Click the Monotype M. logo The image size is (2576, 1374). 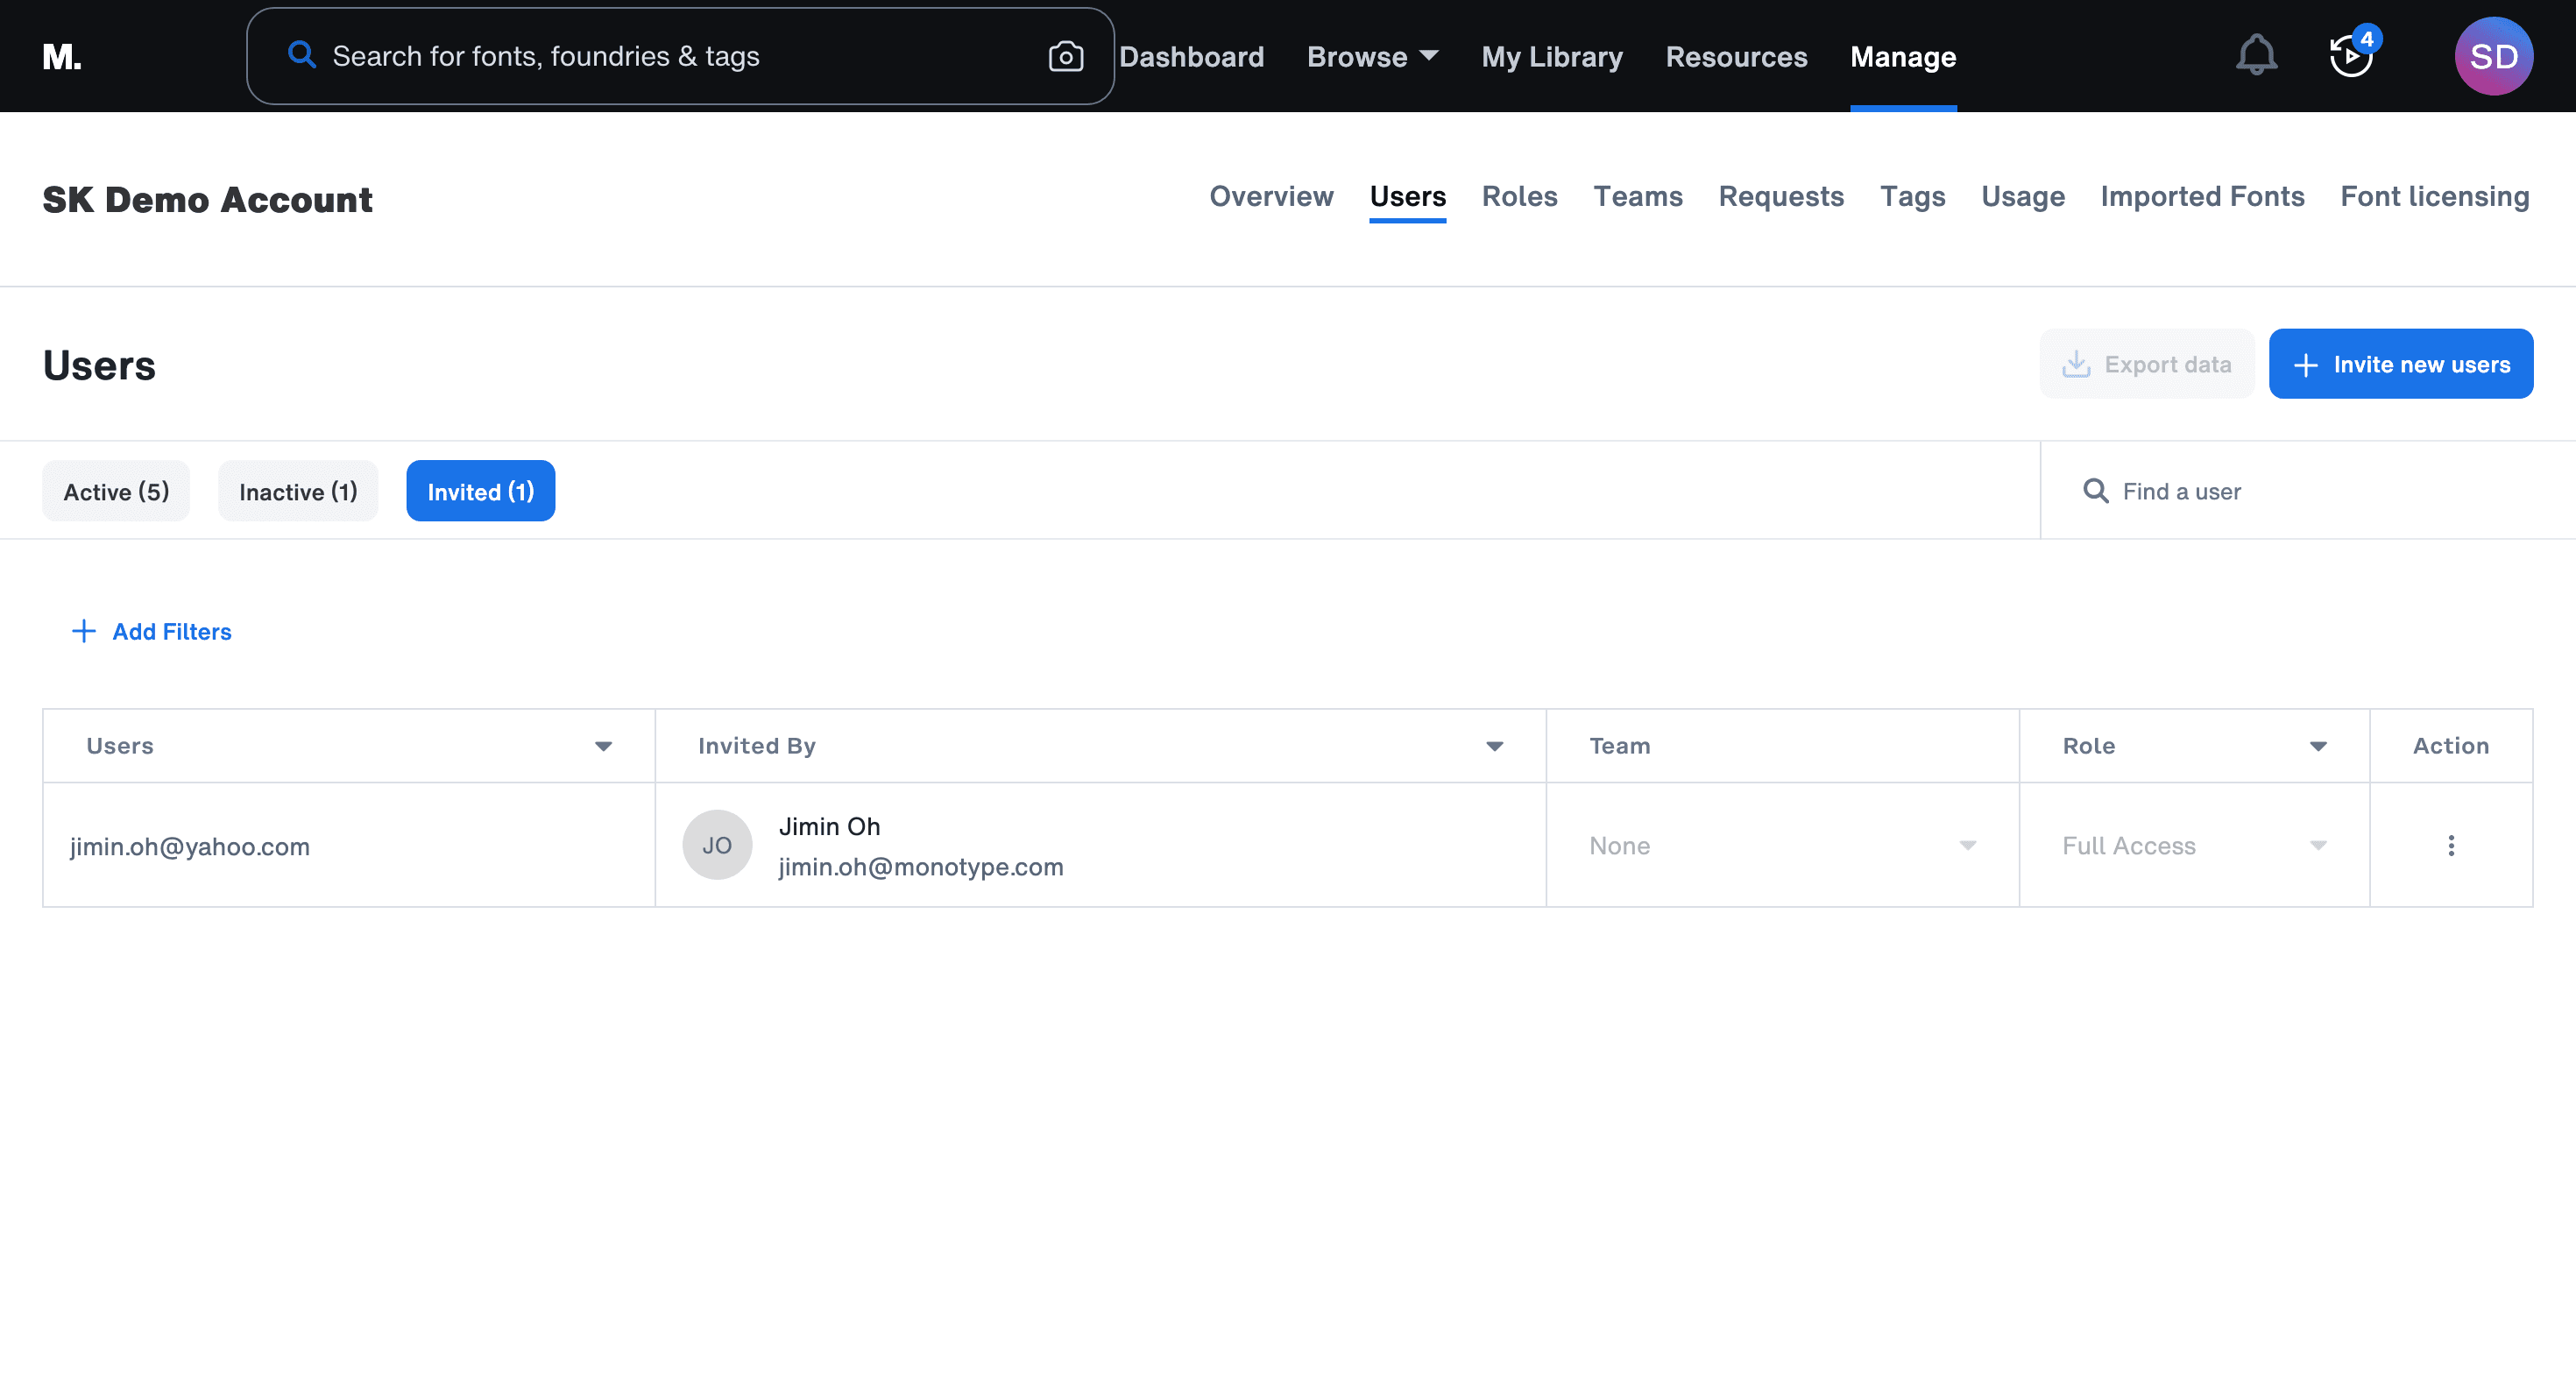coord(62,57)
